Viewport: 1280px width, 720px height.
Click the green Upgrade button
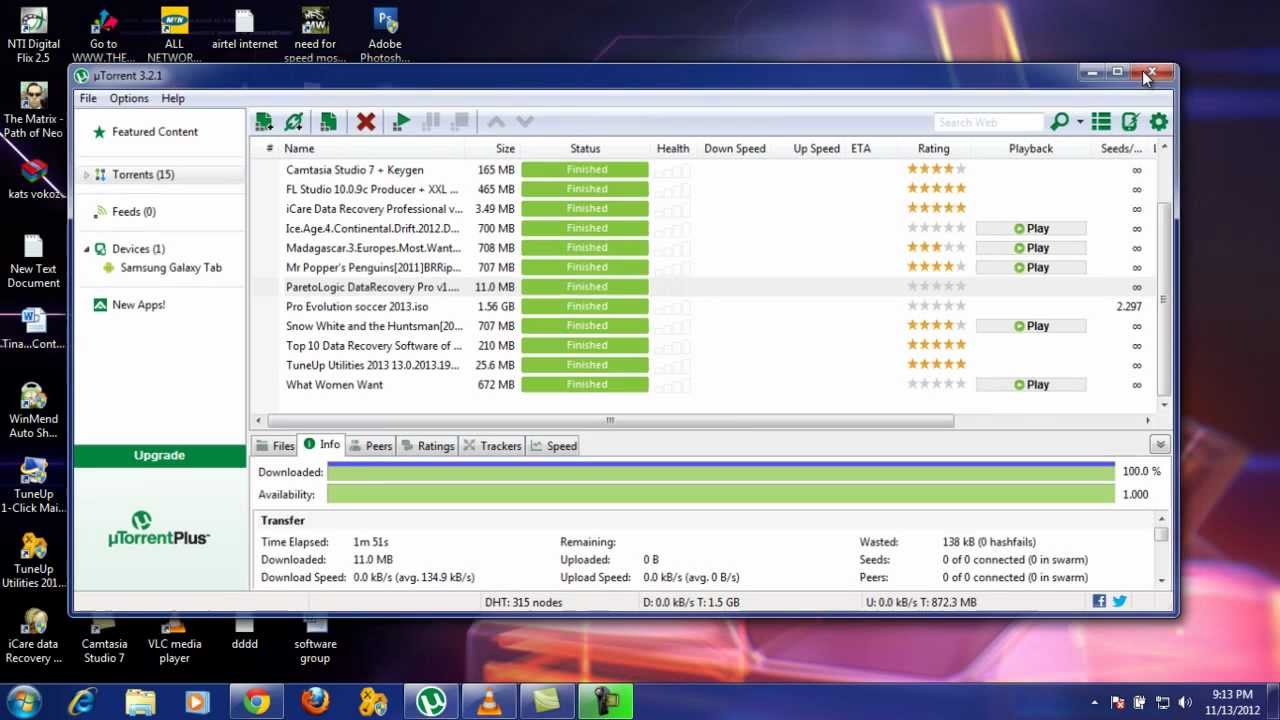click(159, 456)
